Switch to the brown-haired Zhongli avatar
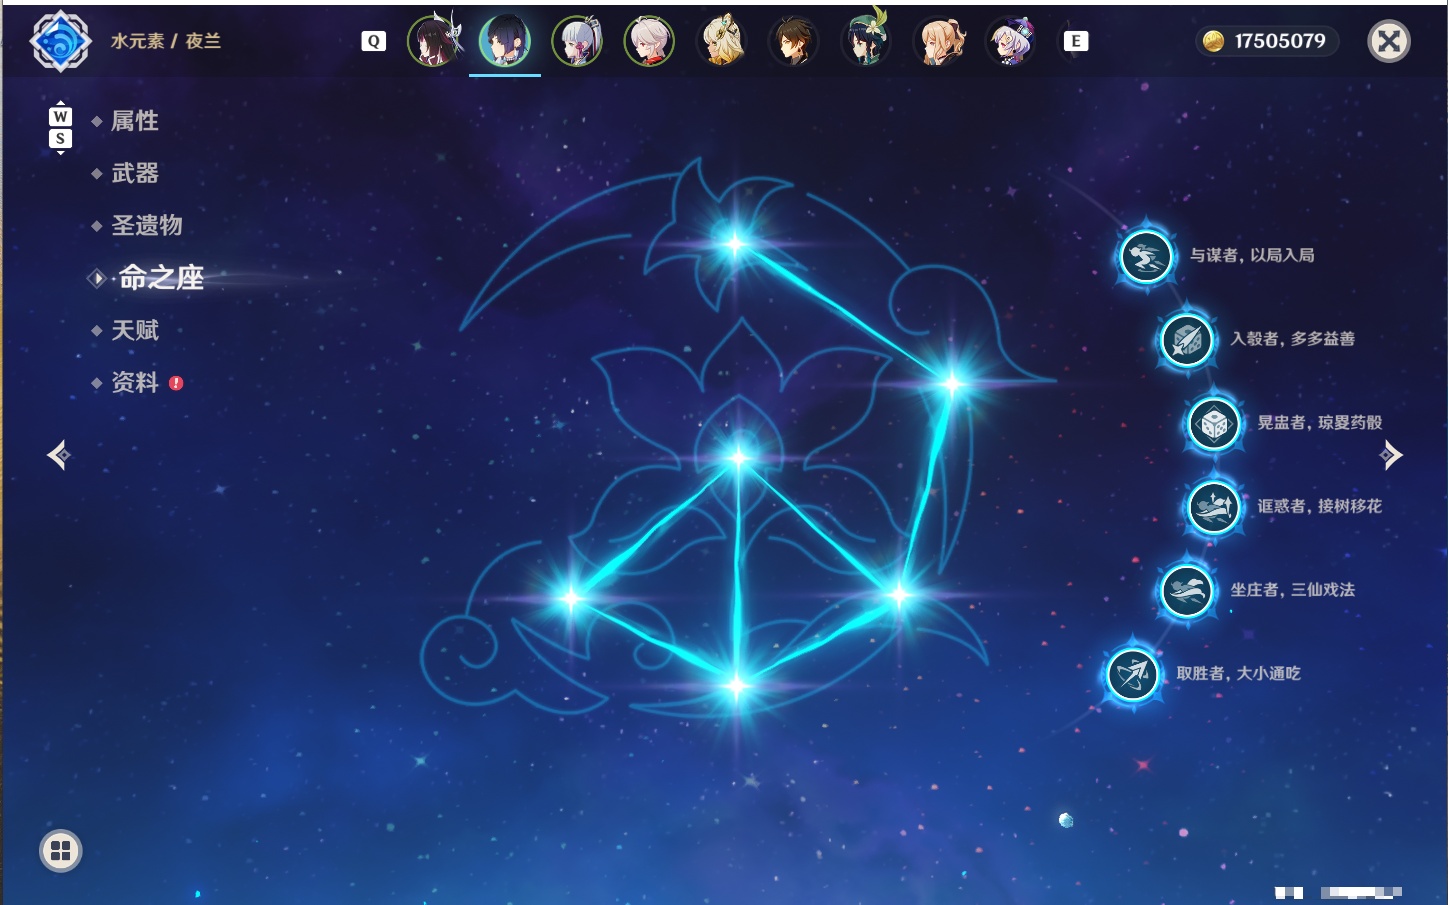The width and height of the screenshot is (1448, 905). point(793,41)
